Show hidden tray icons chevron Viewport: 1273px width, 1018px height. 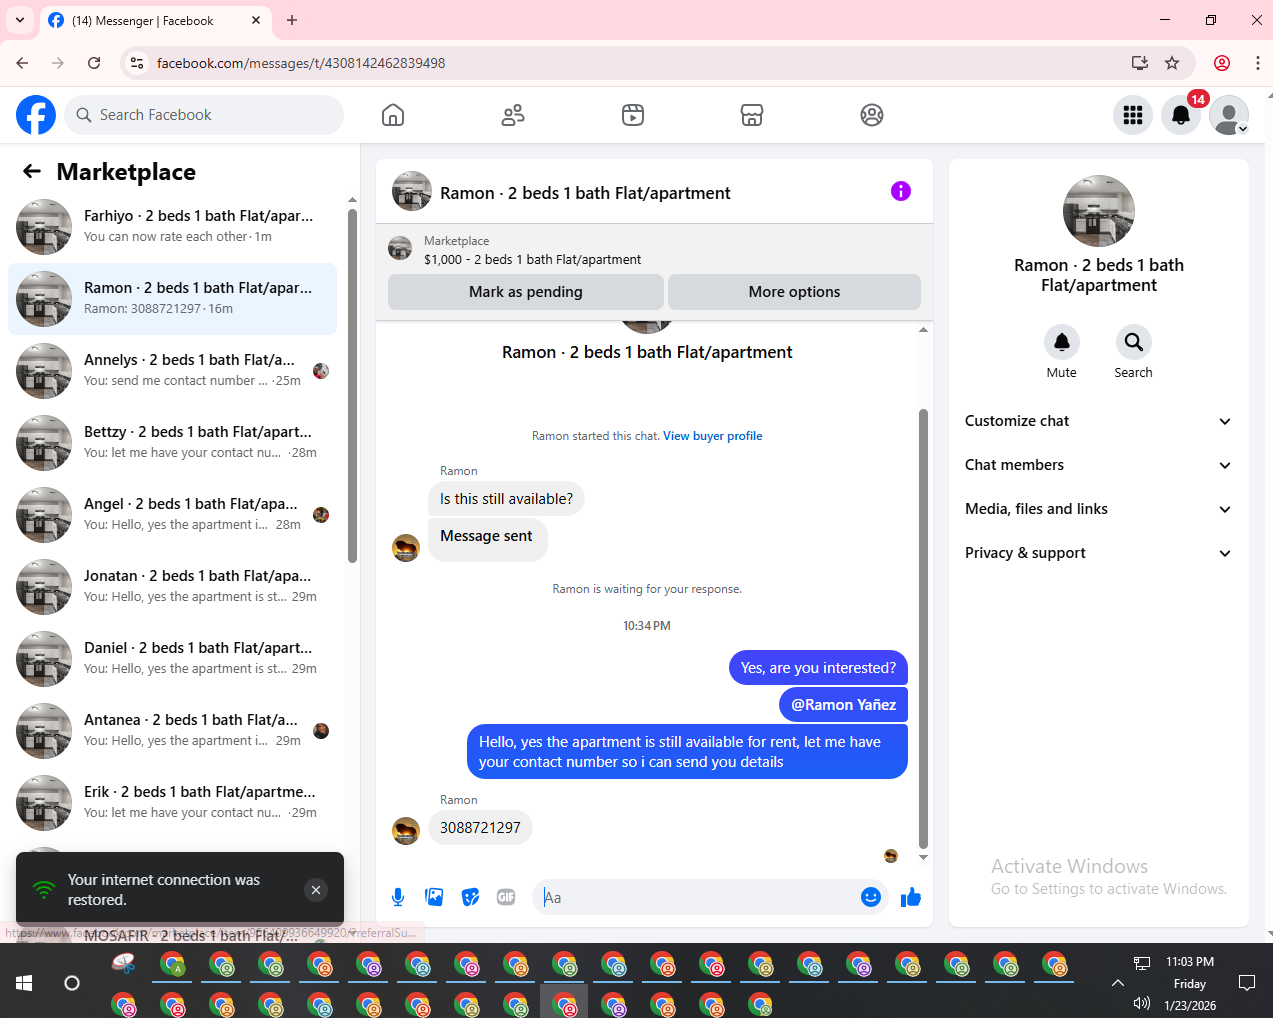click(x=1118, y=983)
